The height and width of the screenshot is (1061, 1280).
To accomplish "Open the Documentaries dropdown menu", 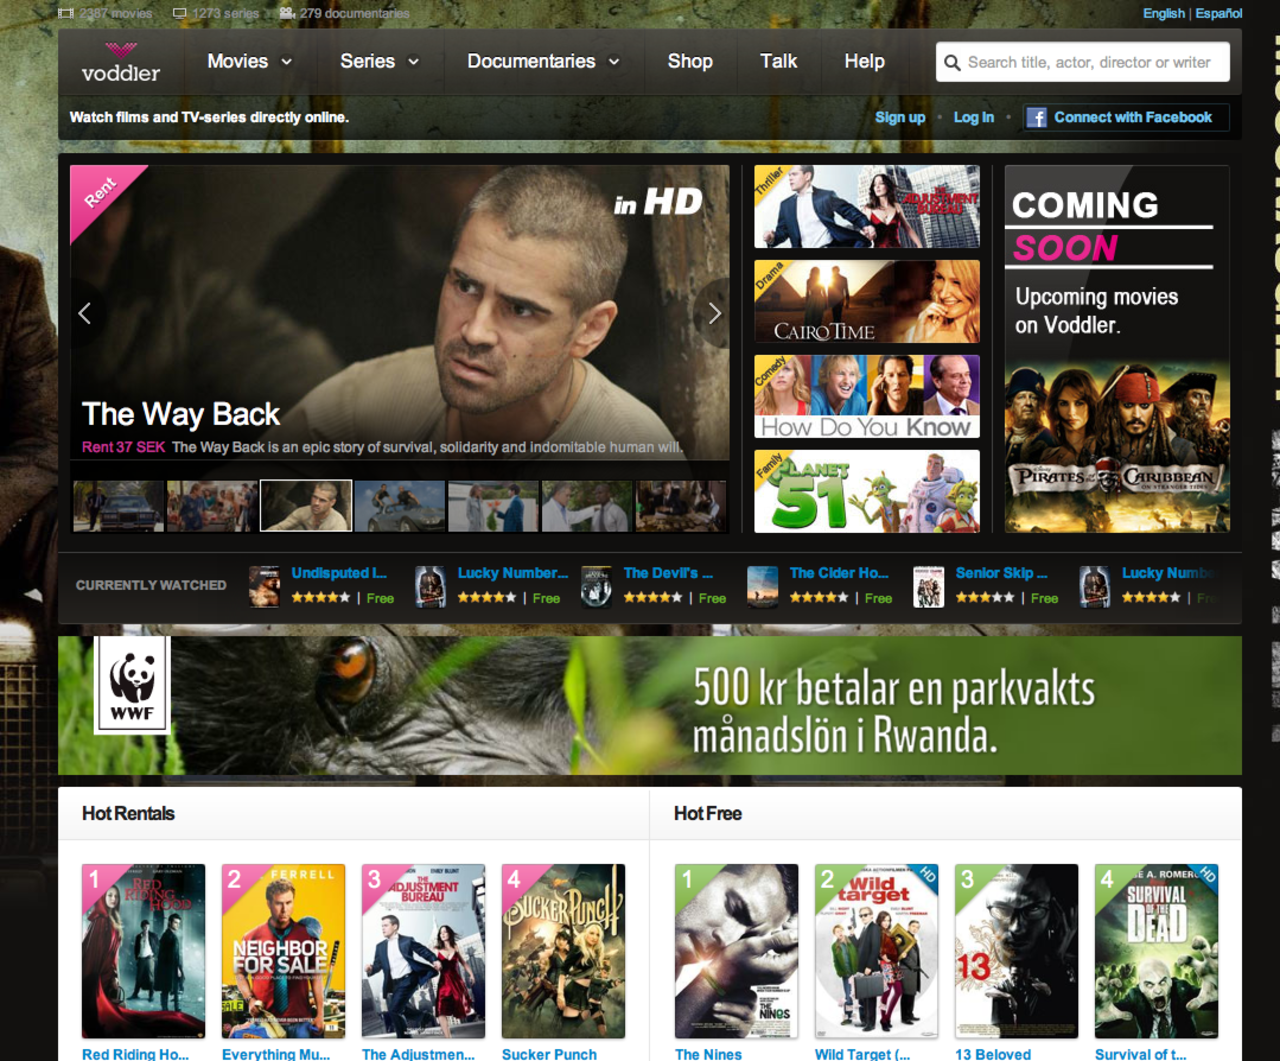I will (x=543, y=62).
